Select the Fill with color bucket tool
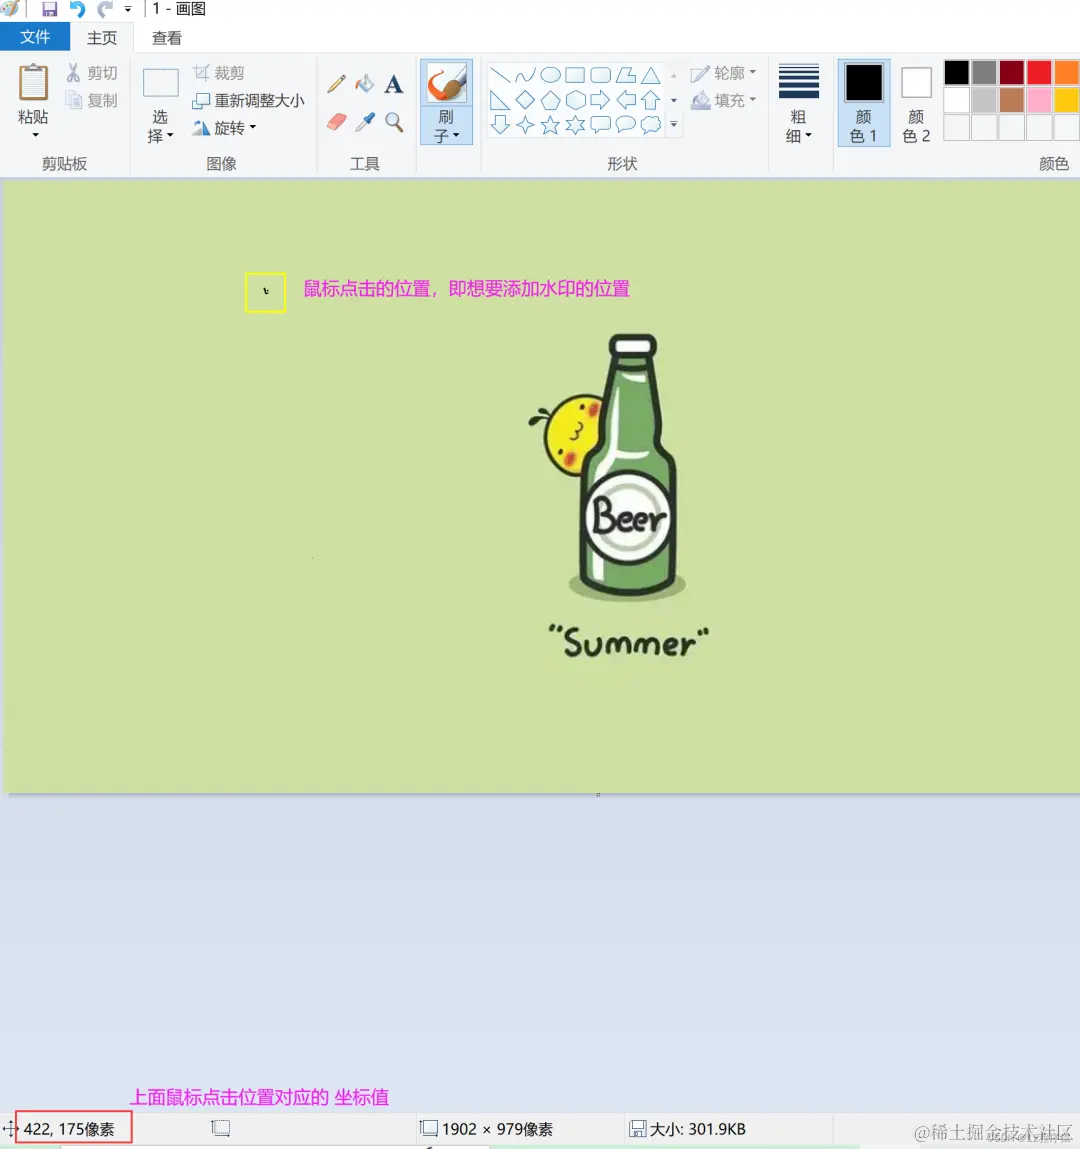Image resolution: width=1080 pixels, height=1149 pixels. (365, 84)
